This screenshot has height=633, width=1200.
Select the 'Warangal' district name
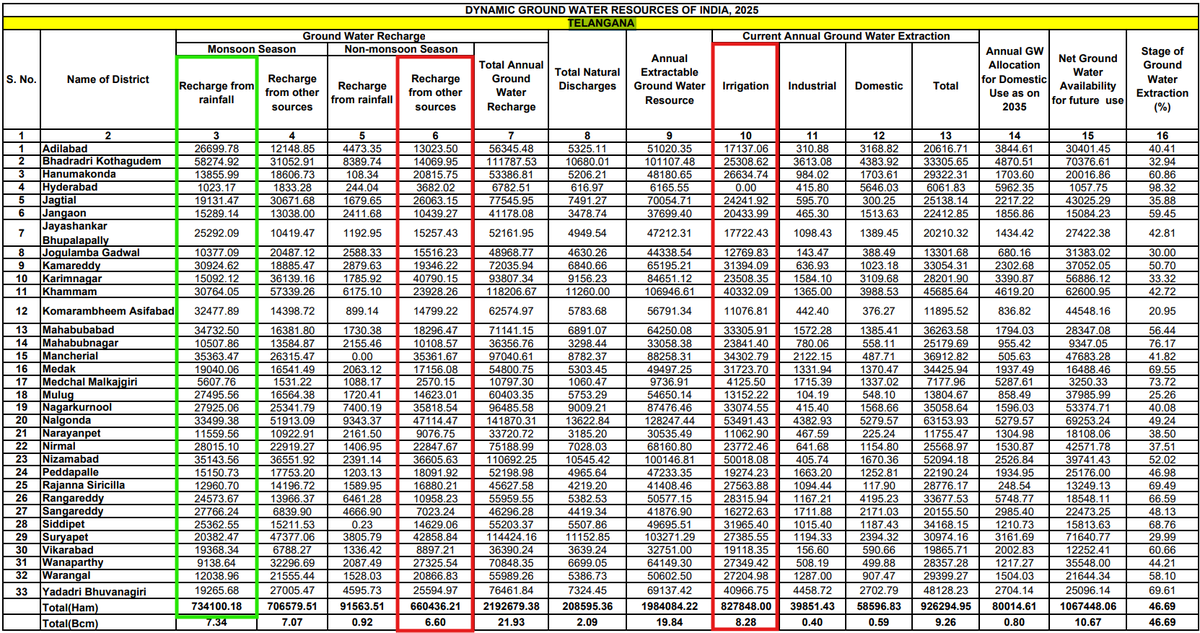pos(68,577)
